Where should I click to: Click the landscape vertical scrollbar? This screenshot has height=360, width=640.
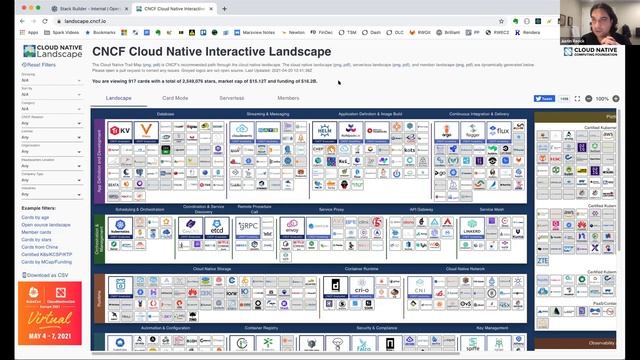pos(619,180)
